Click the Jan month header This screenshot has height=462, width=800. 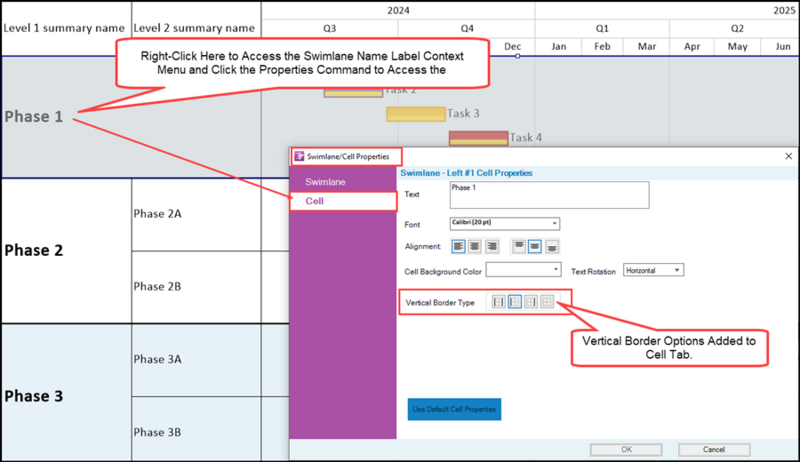pyautogui.click(x=559, y=46)
